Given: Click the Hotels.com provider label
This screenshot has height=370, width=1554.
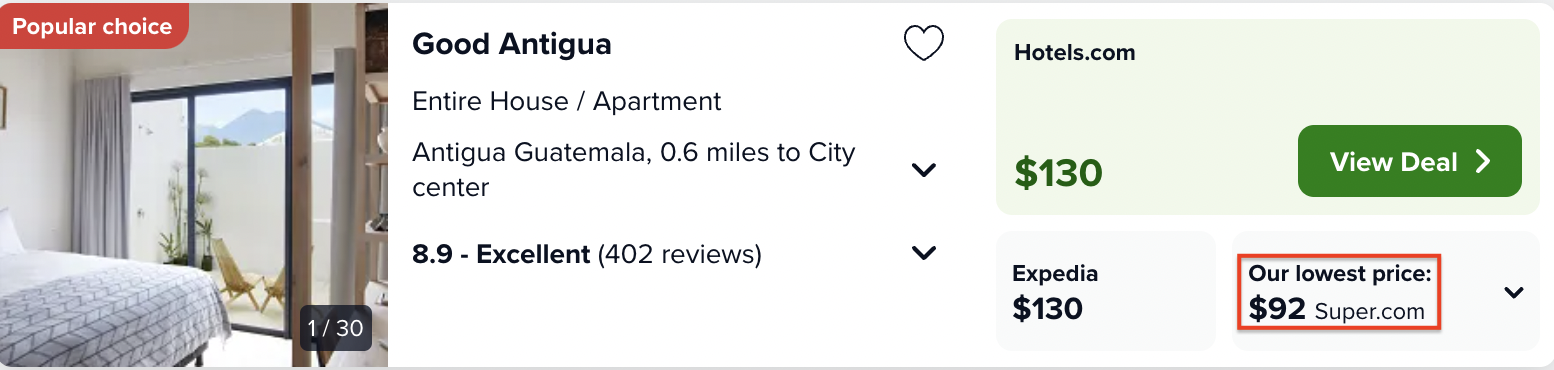Looking at the screenshot, I should [x=1075, y=53].
